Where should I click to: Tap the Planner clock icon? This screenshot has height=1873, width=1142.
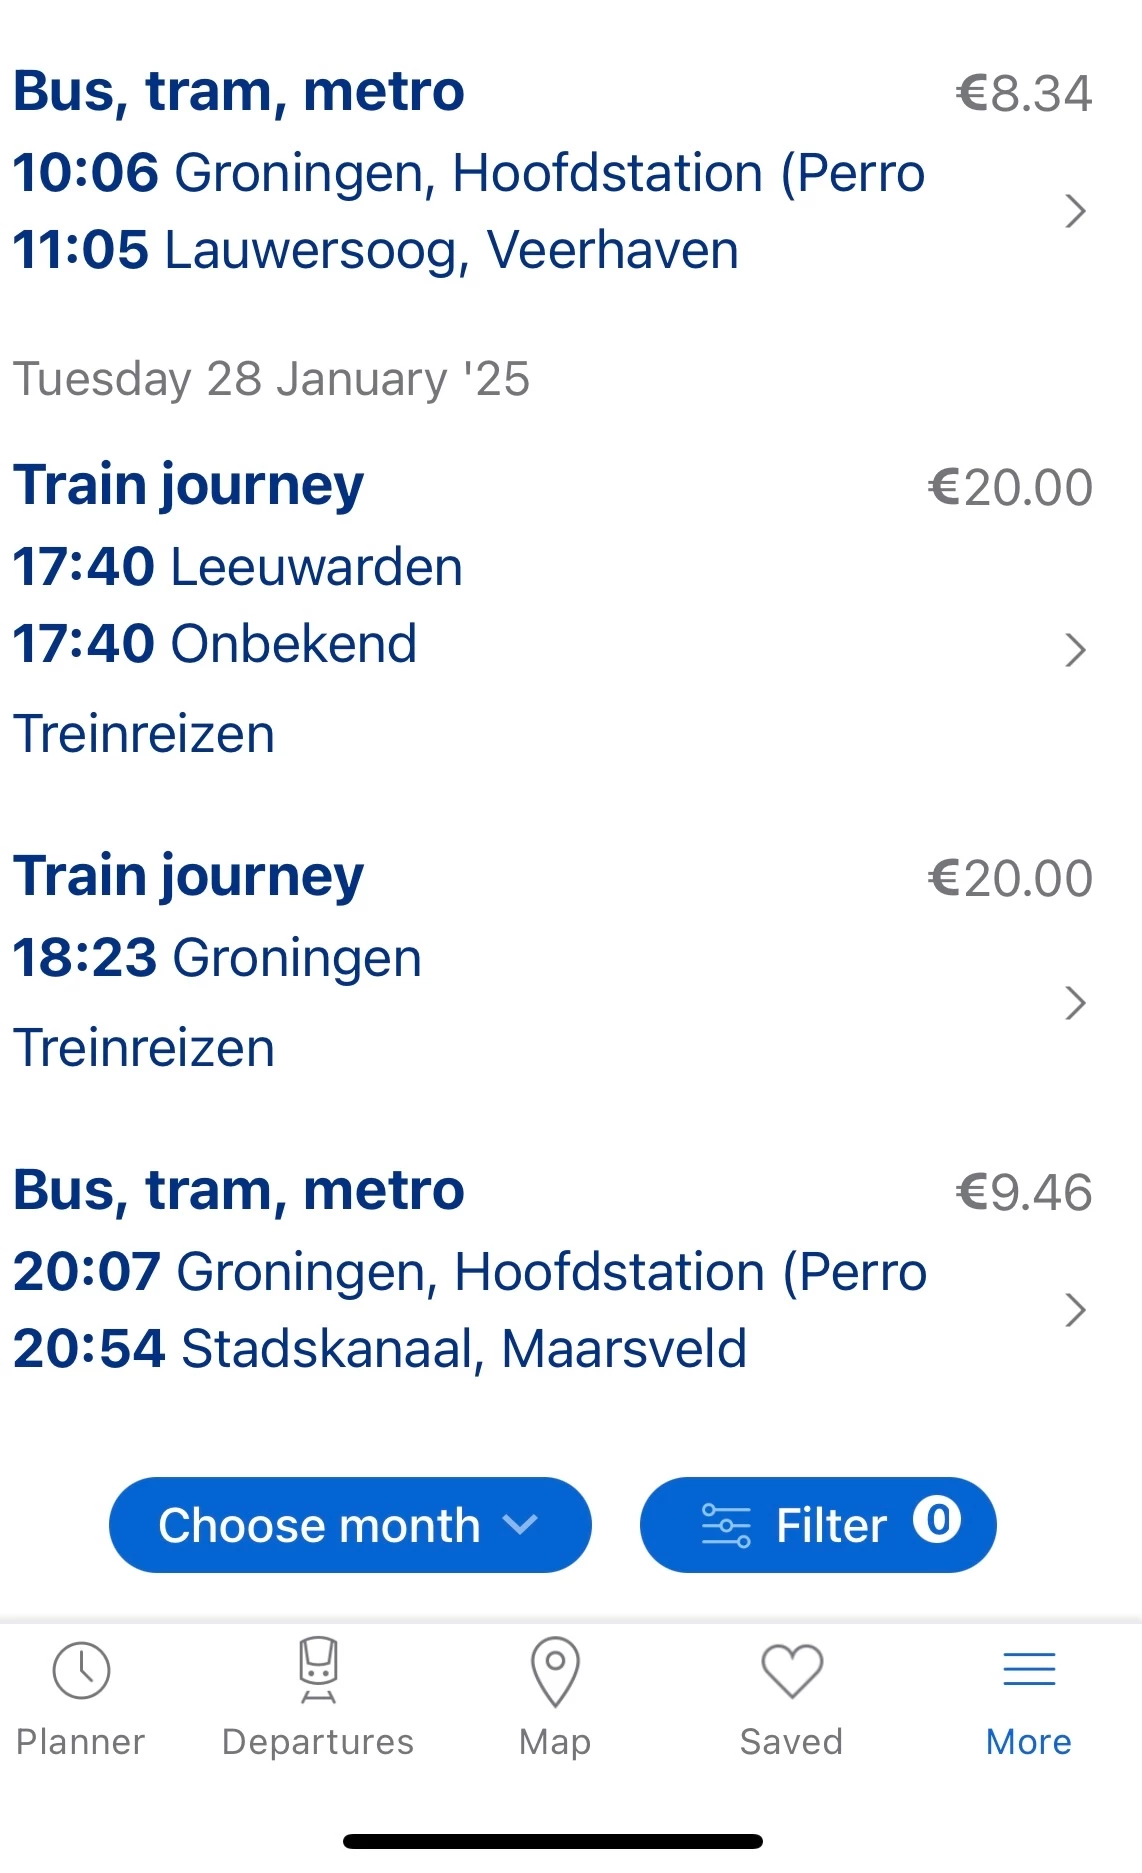pos(81,1670)
